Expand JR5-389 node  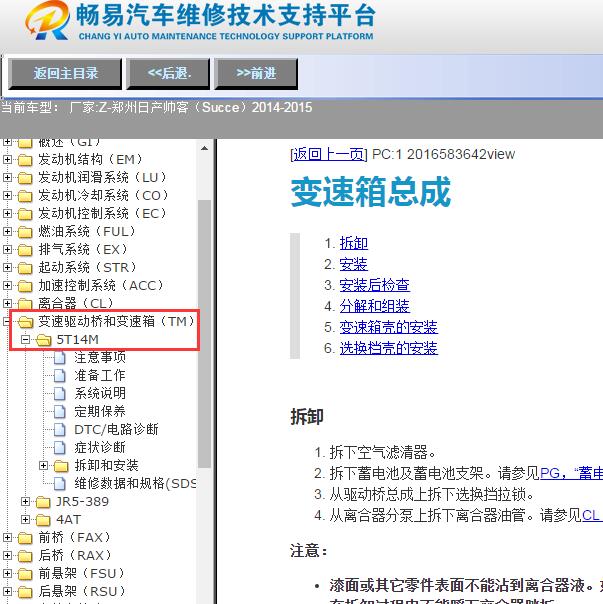point(25,501)
